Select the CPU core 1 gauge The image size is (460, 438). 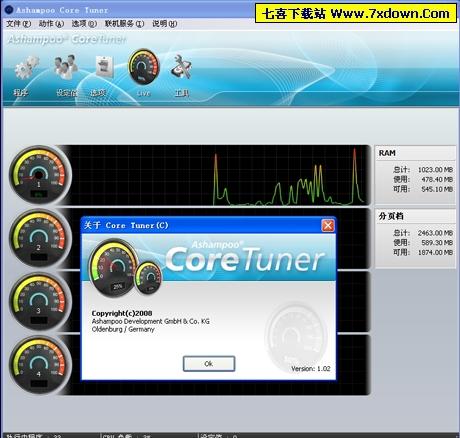point(39,175)
